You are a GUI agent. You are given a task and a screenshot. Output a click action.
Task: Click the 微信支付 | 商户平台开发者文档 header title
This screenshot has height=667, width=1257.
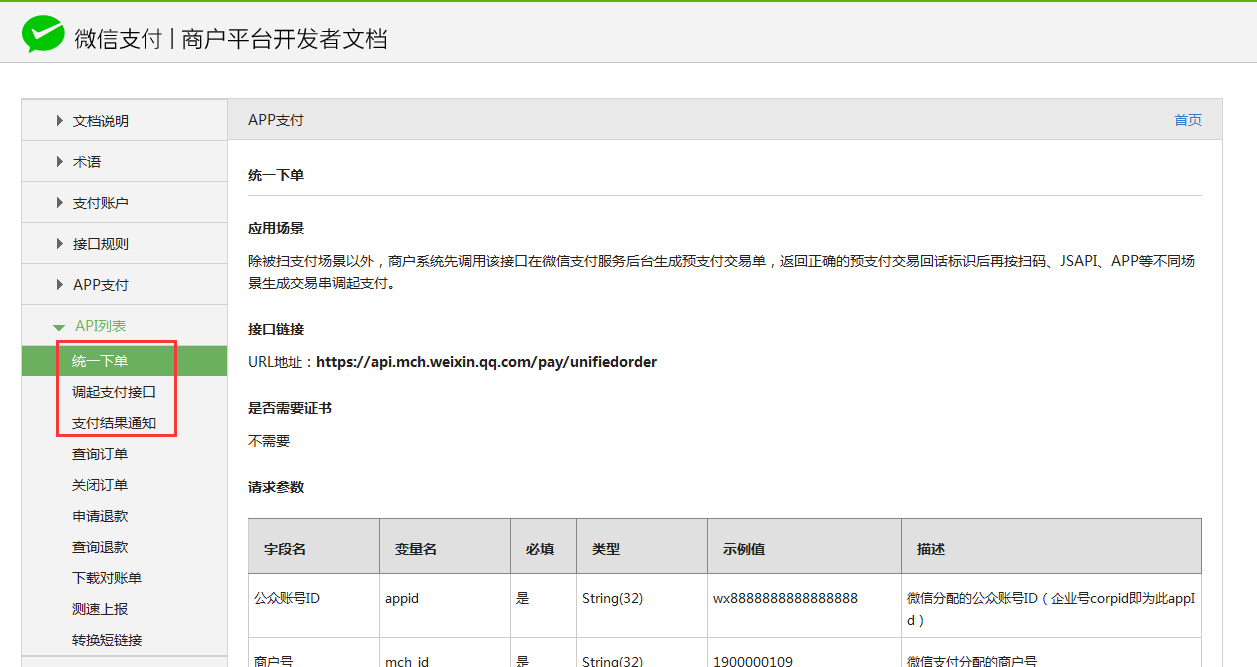coord(231,38)
